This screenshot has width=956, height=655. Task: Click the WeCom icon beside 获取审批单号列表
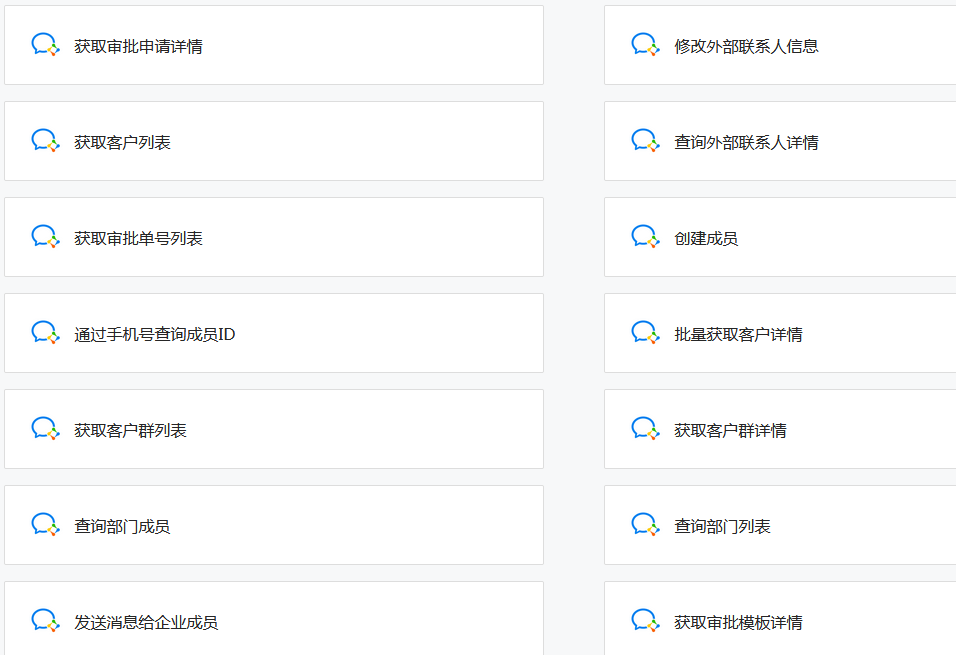click(x=46, y=237)
